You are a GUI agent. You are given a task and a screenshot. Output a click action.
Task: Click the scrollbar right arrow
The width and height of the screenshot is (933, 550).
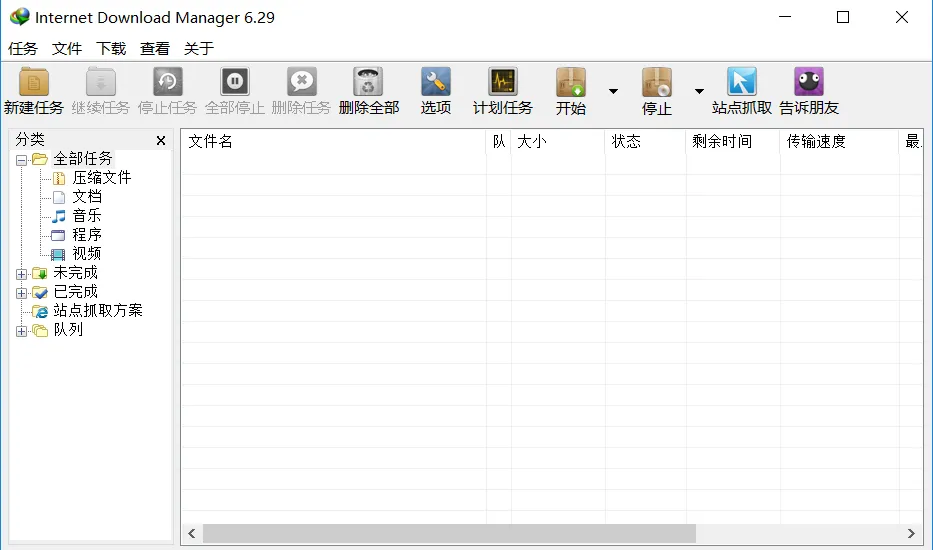click(x=911, y=533)
